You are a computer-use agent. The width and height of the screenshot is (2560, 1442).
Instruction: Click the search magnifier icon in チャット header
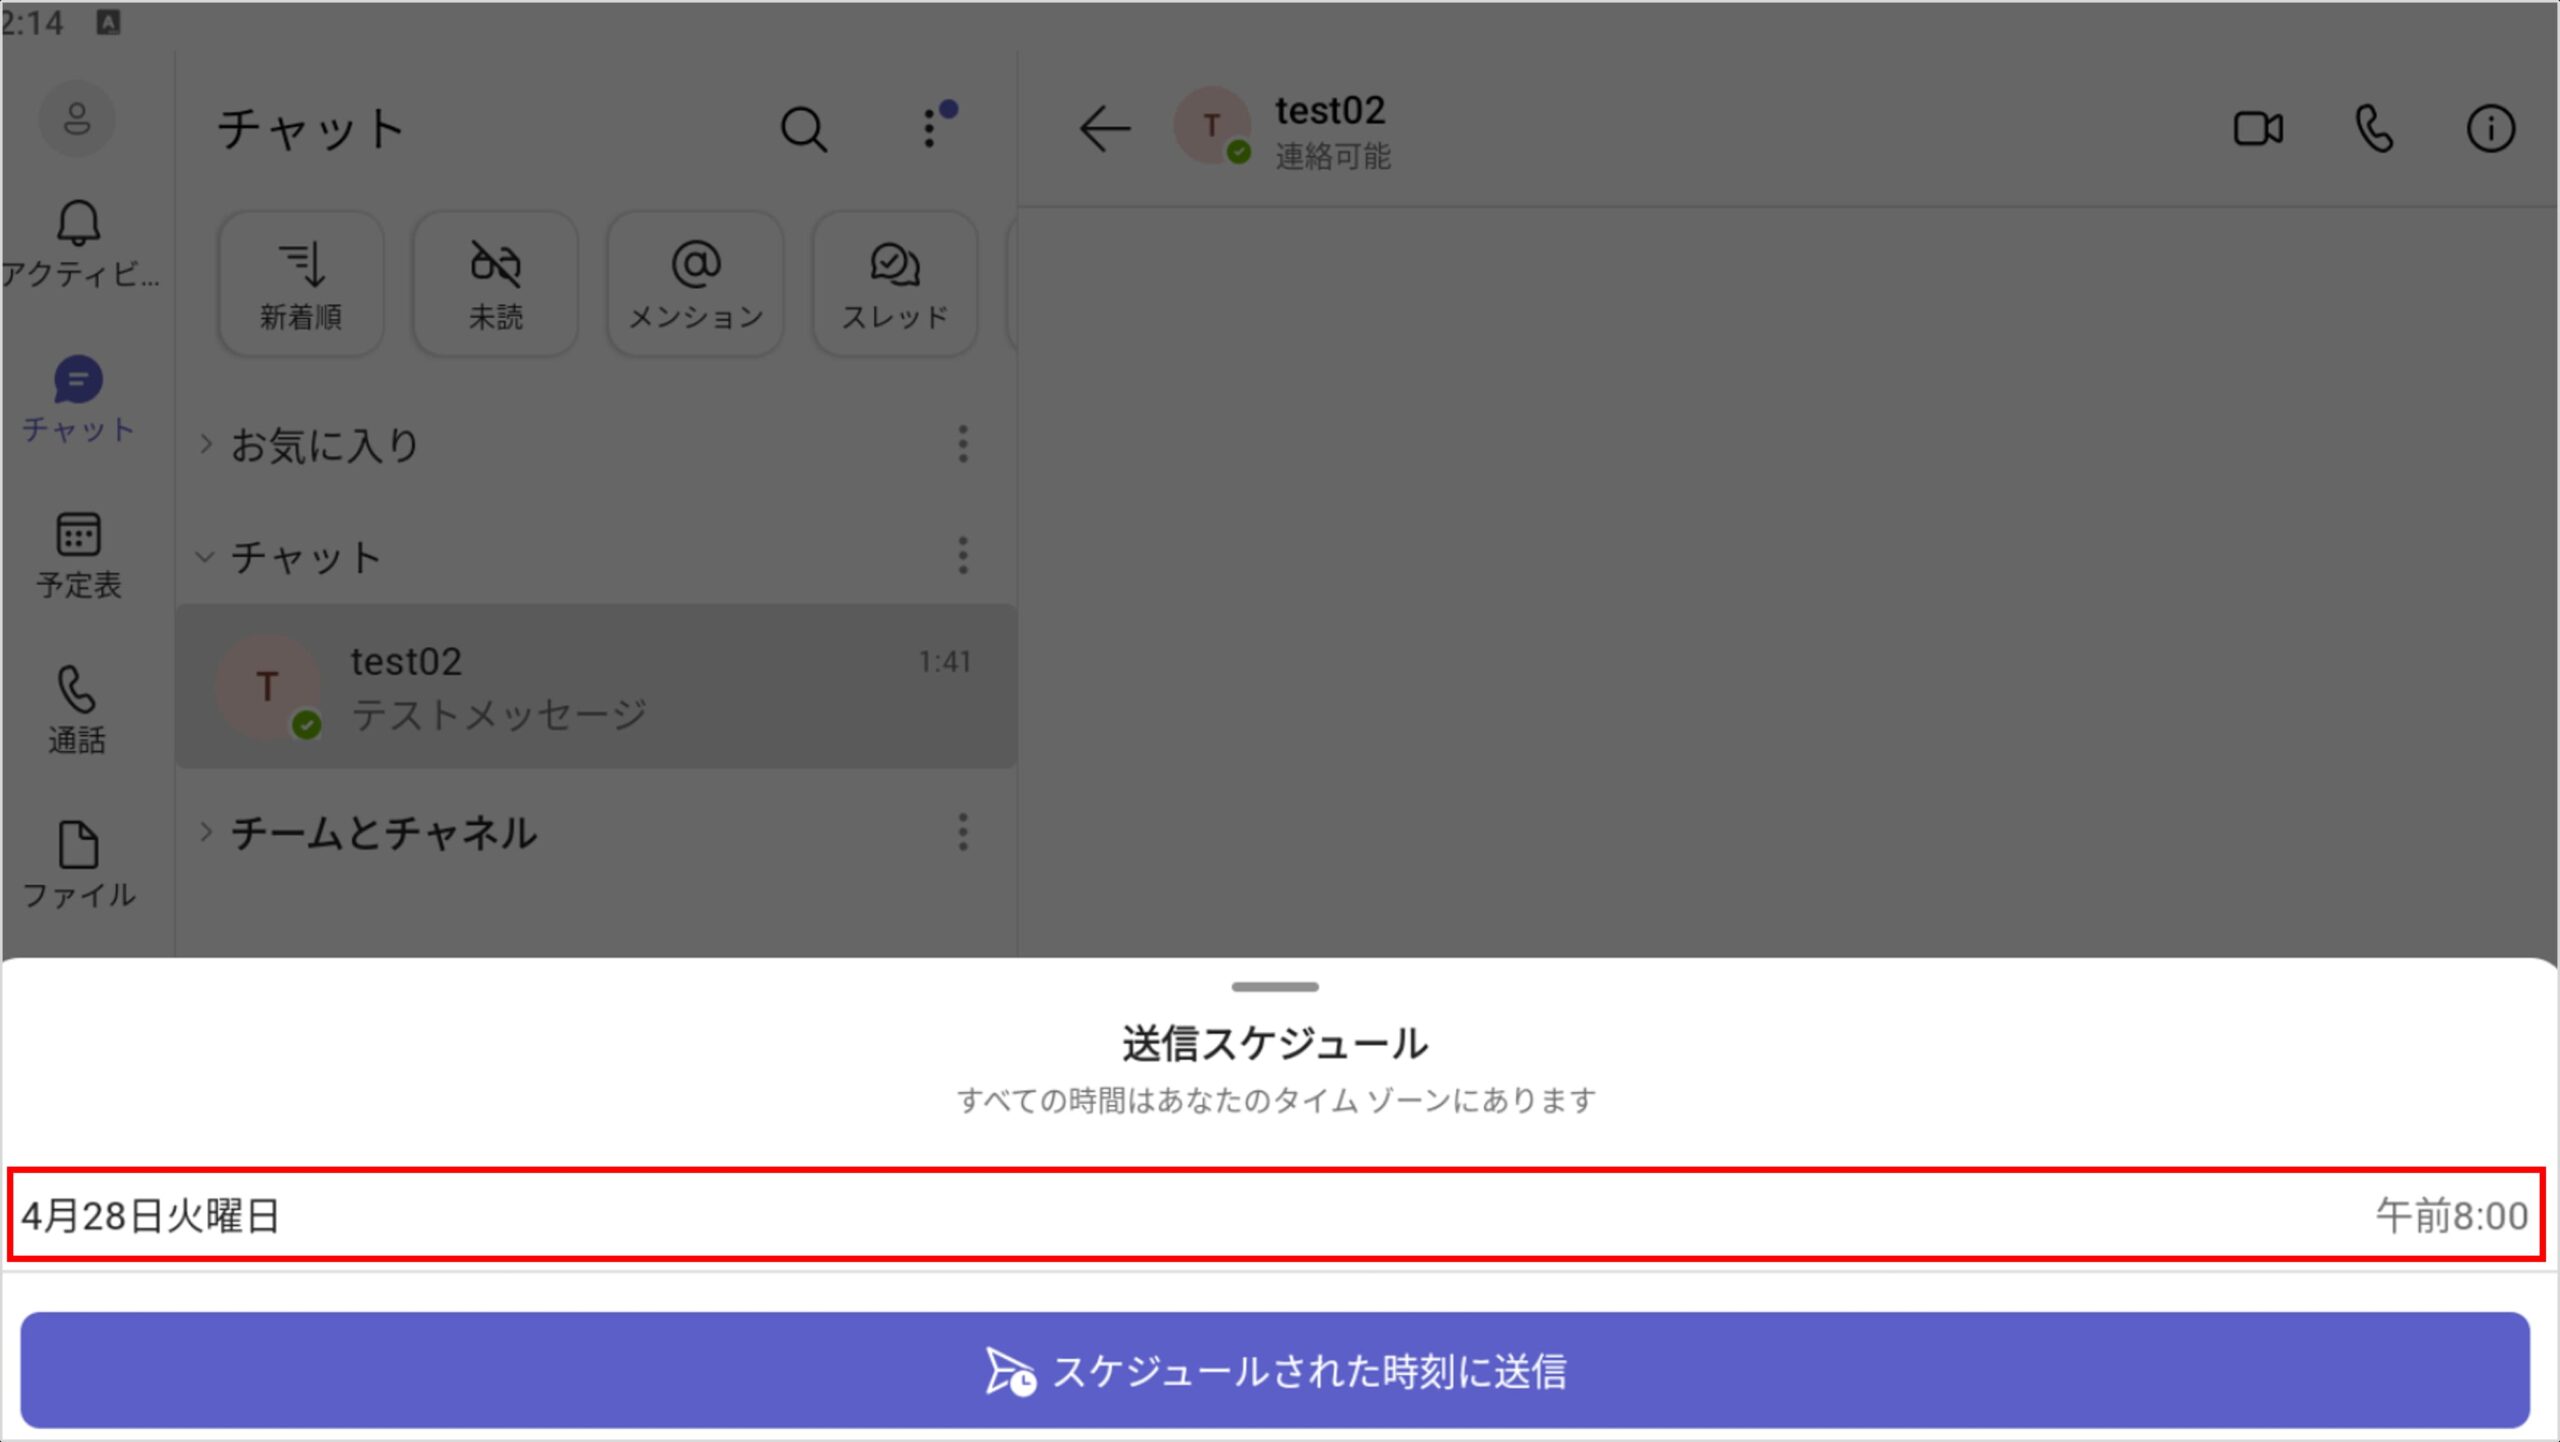pos(803,129)
